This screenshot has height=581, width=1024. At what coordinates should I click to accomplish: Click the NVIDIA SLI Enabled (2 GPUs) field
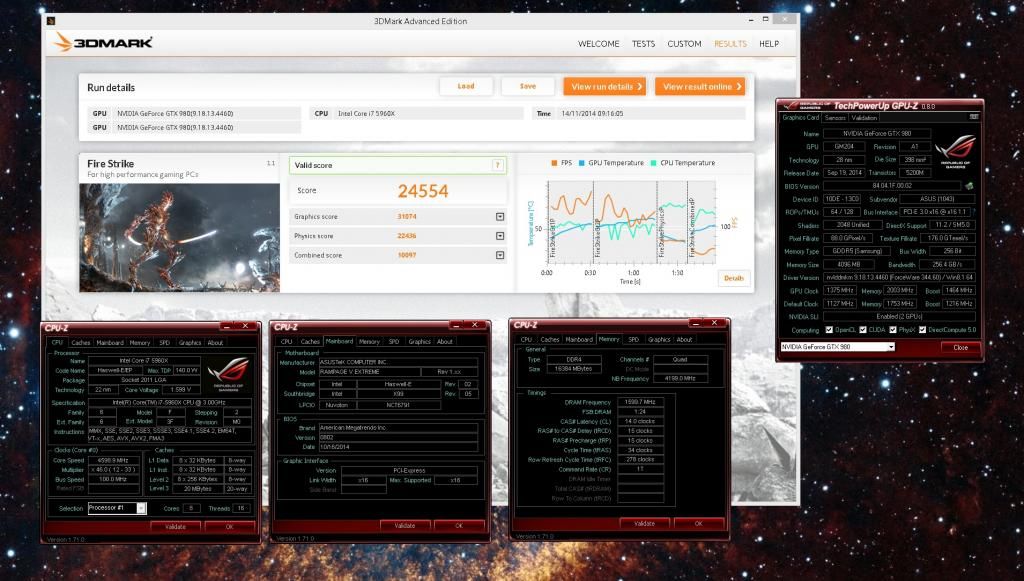point(899,317)
